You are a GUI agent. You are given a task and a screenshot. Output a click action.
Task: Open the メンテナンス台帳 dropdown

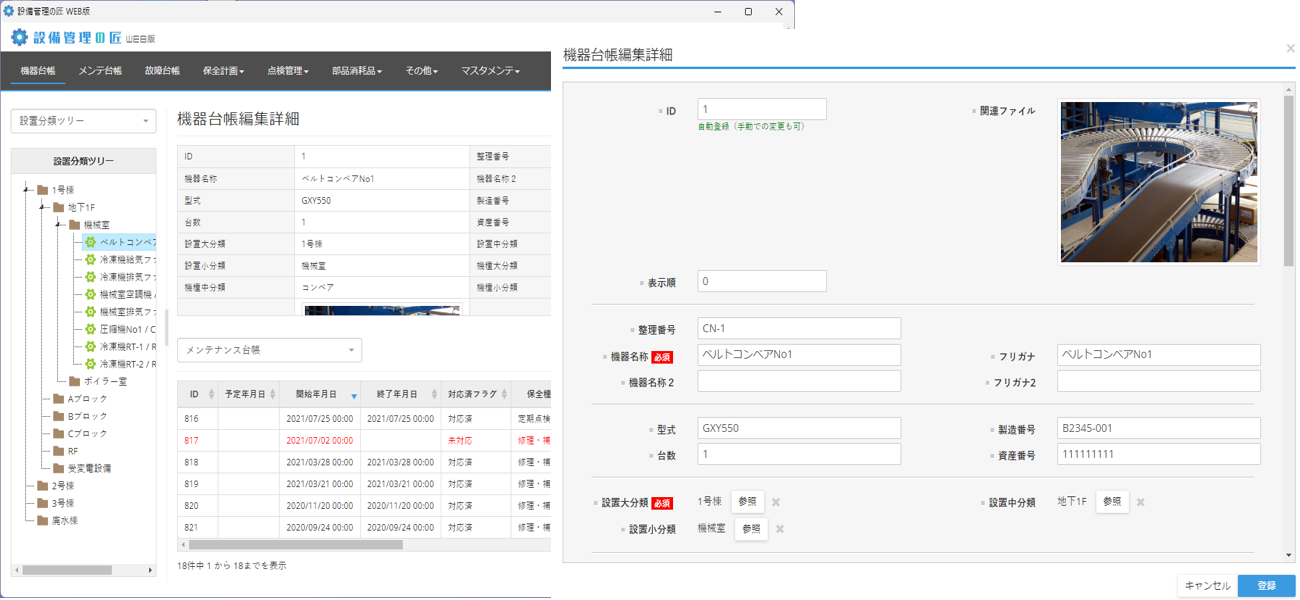pyautogui.click(x=269, y=350)
